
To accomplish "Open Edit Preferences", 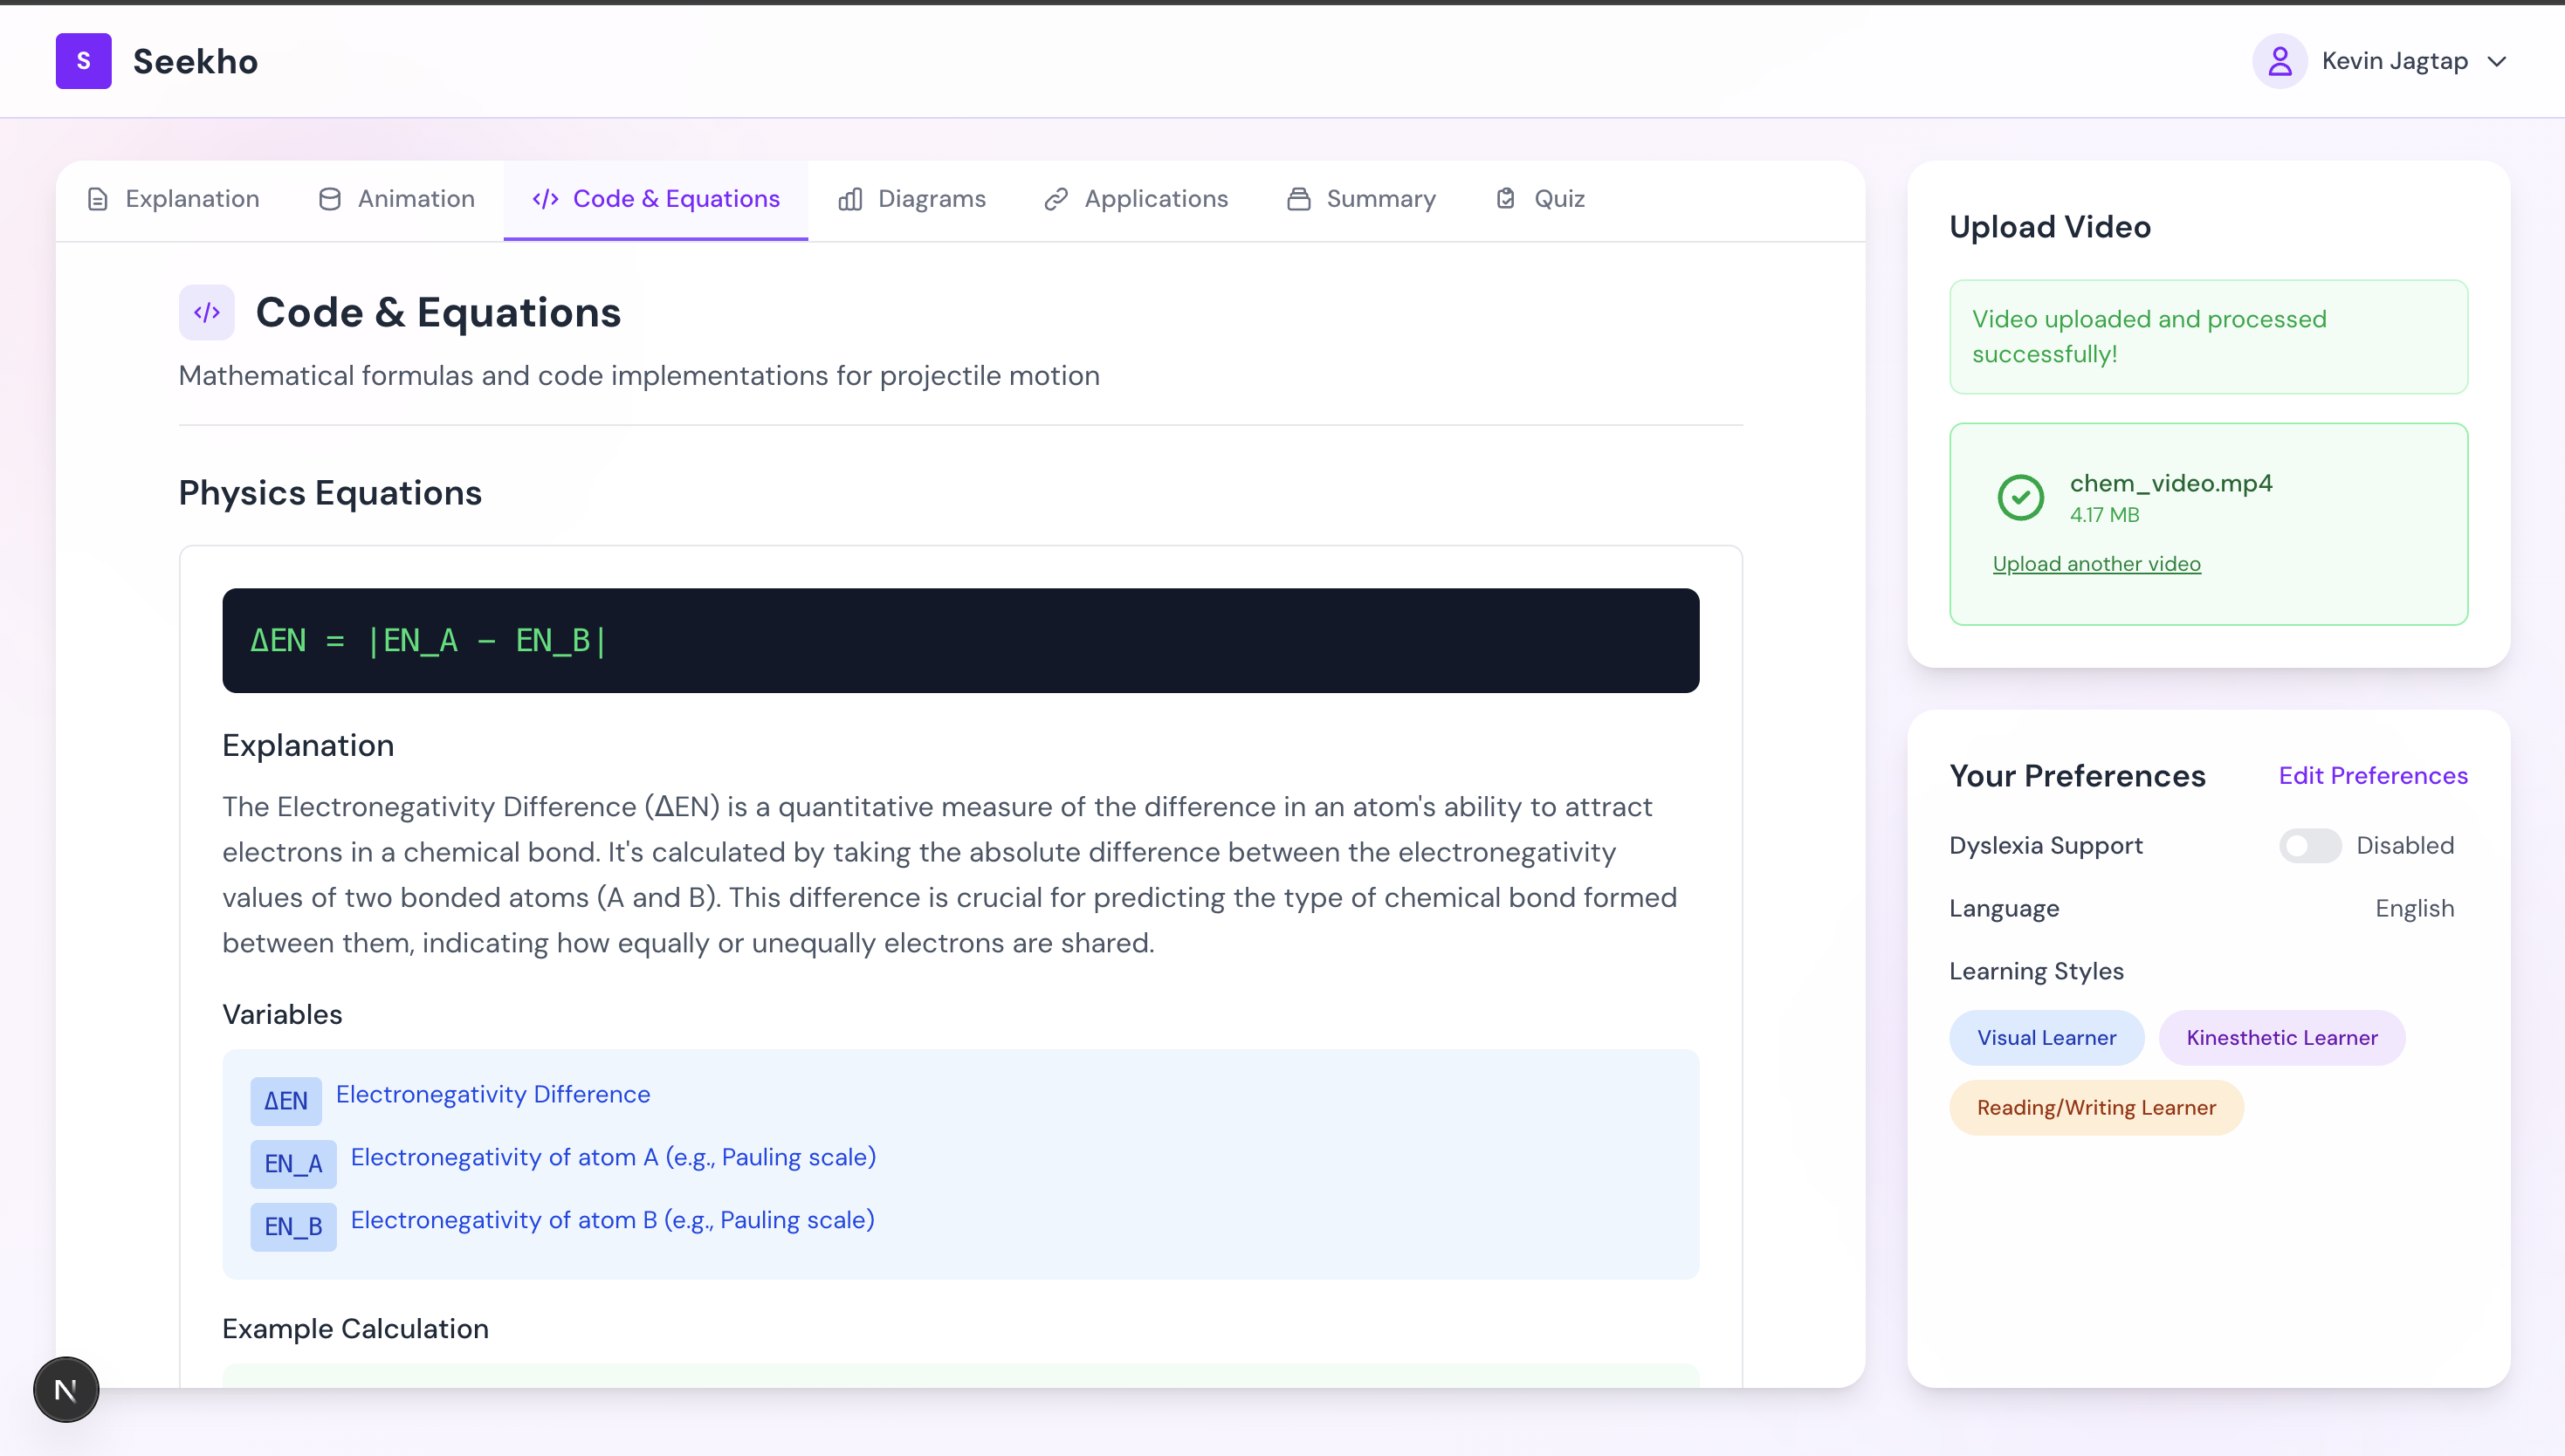I will pos(2372,776).
